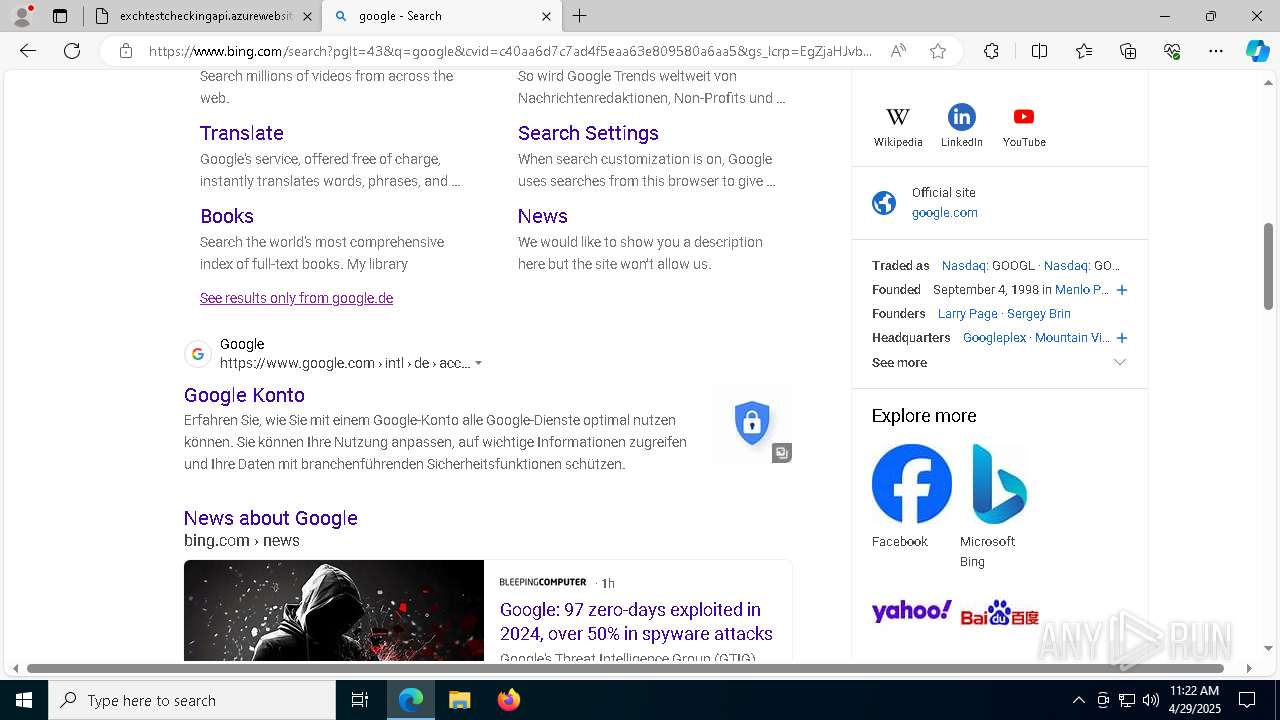
Task: Click the image overlay icon on Google Konto thumbnail
Action: pos(782,453)
